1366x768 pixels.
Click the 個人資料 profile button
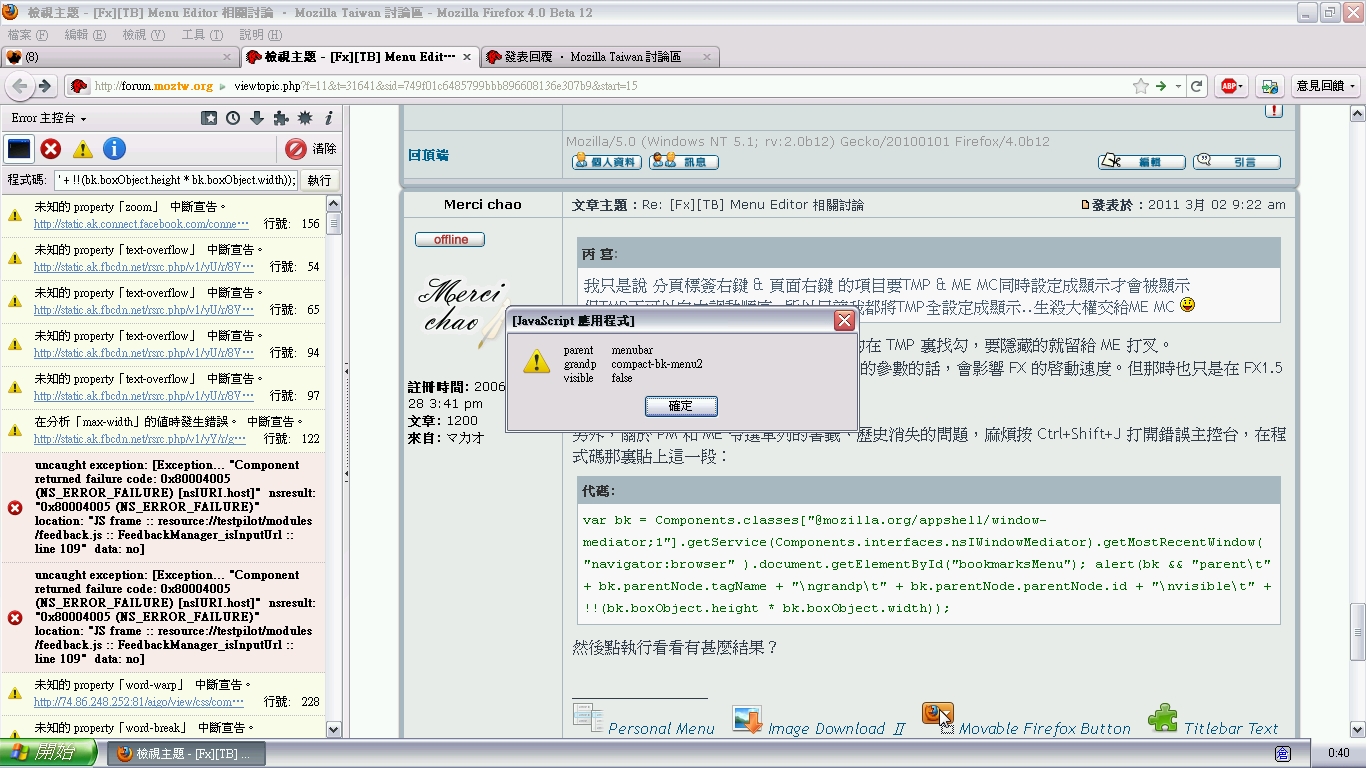click(606, 162)
